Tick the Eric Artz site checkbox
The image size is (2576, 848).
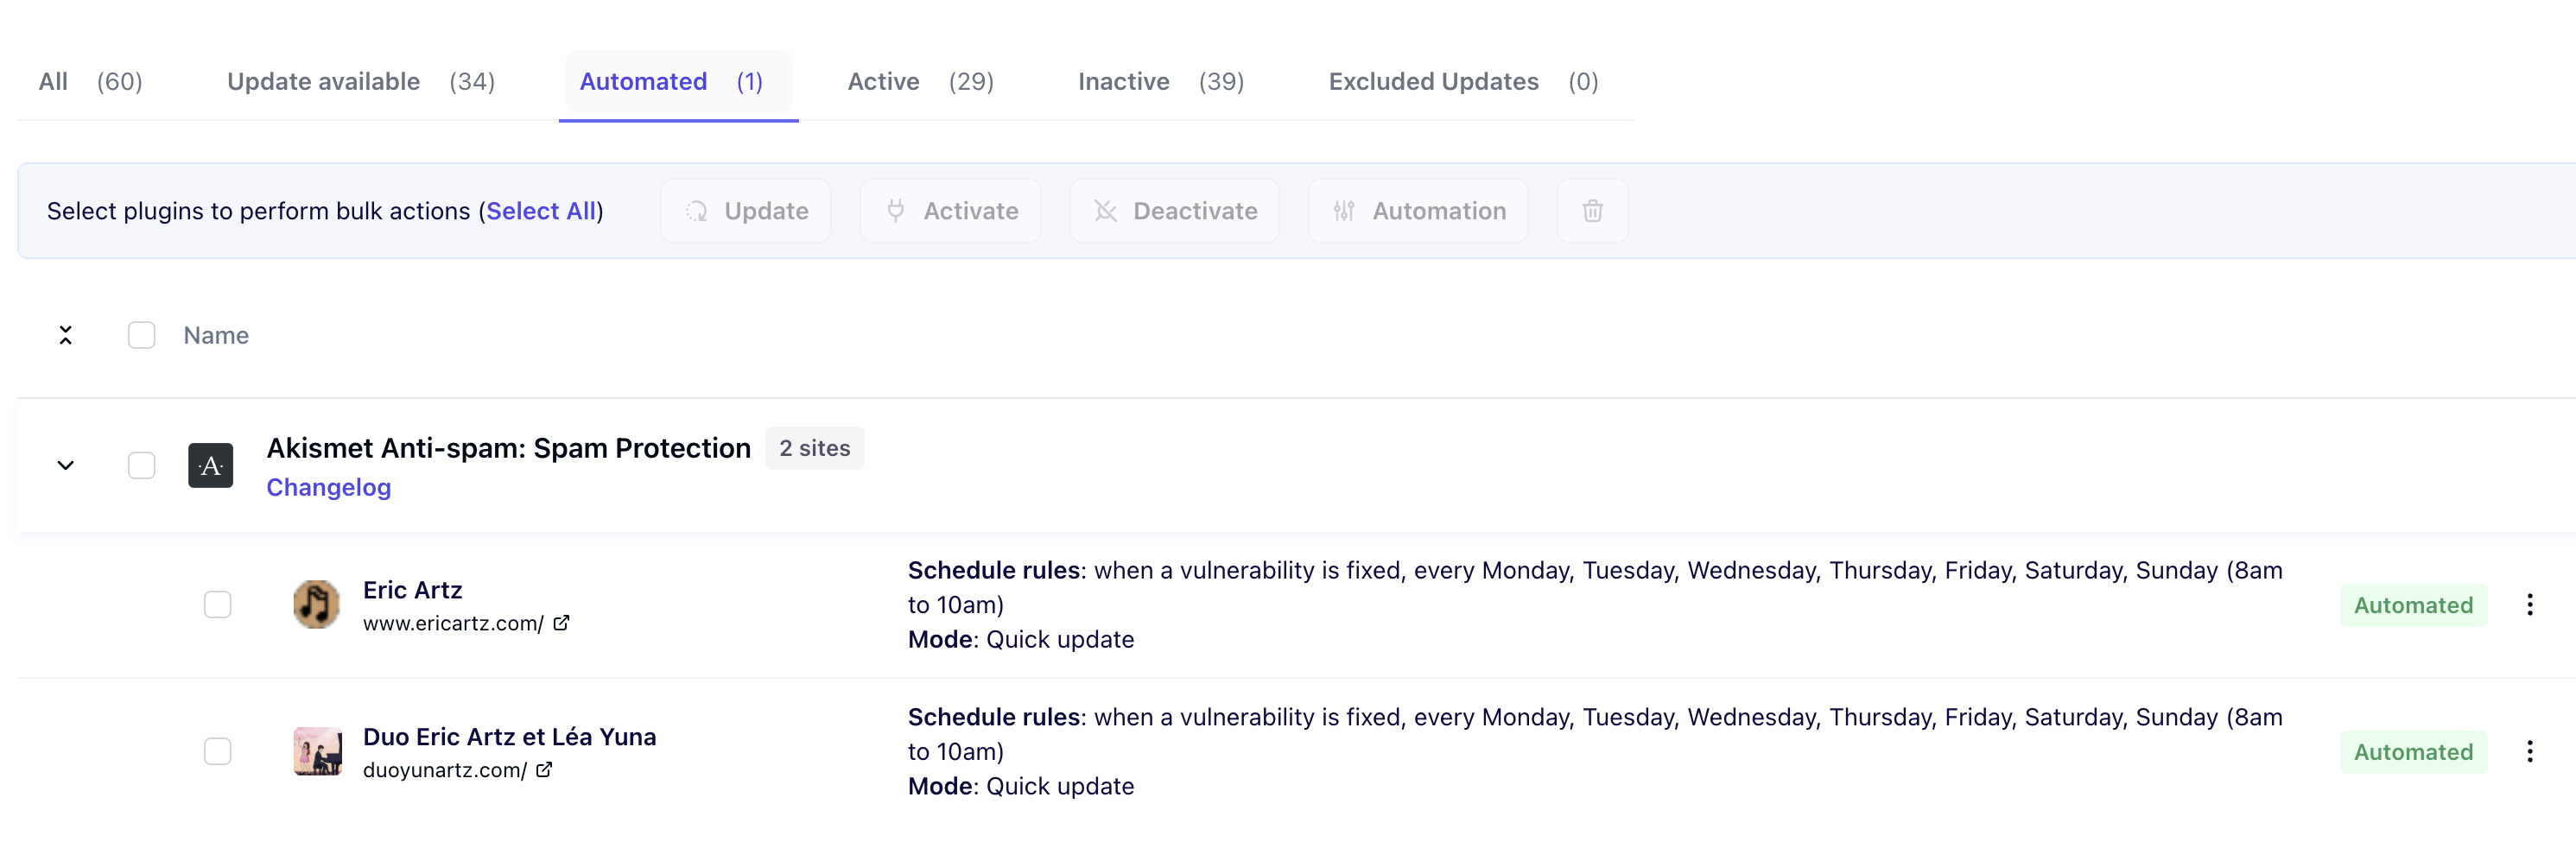218,604
